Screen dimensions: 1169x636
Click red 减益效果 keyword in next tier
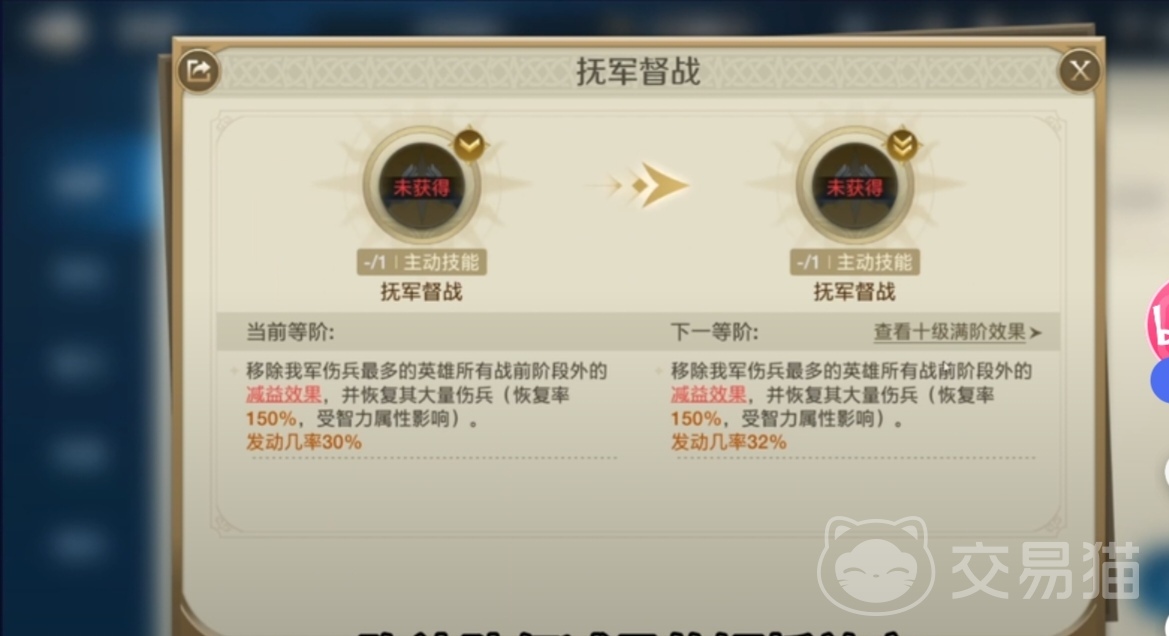[708, 394]
